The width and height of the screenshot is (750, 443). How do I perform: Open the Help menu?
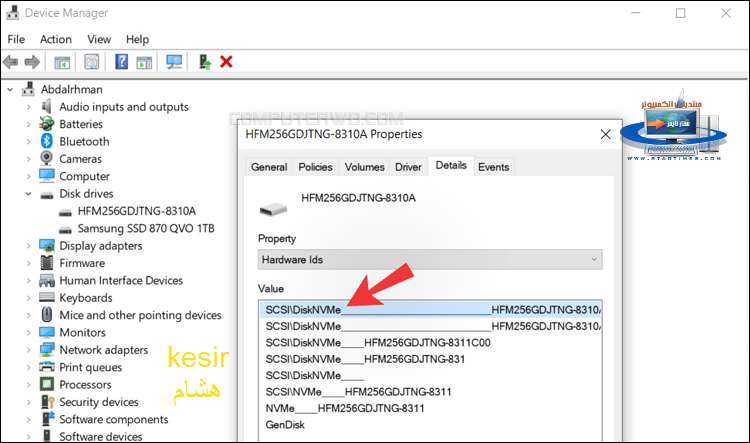coord(137,39)
